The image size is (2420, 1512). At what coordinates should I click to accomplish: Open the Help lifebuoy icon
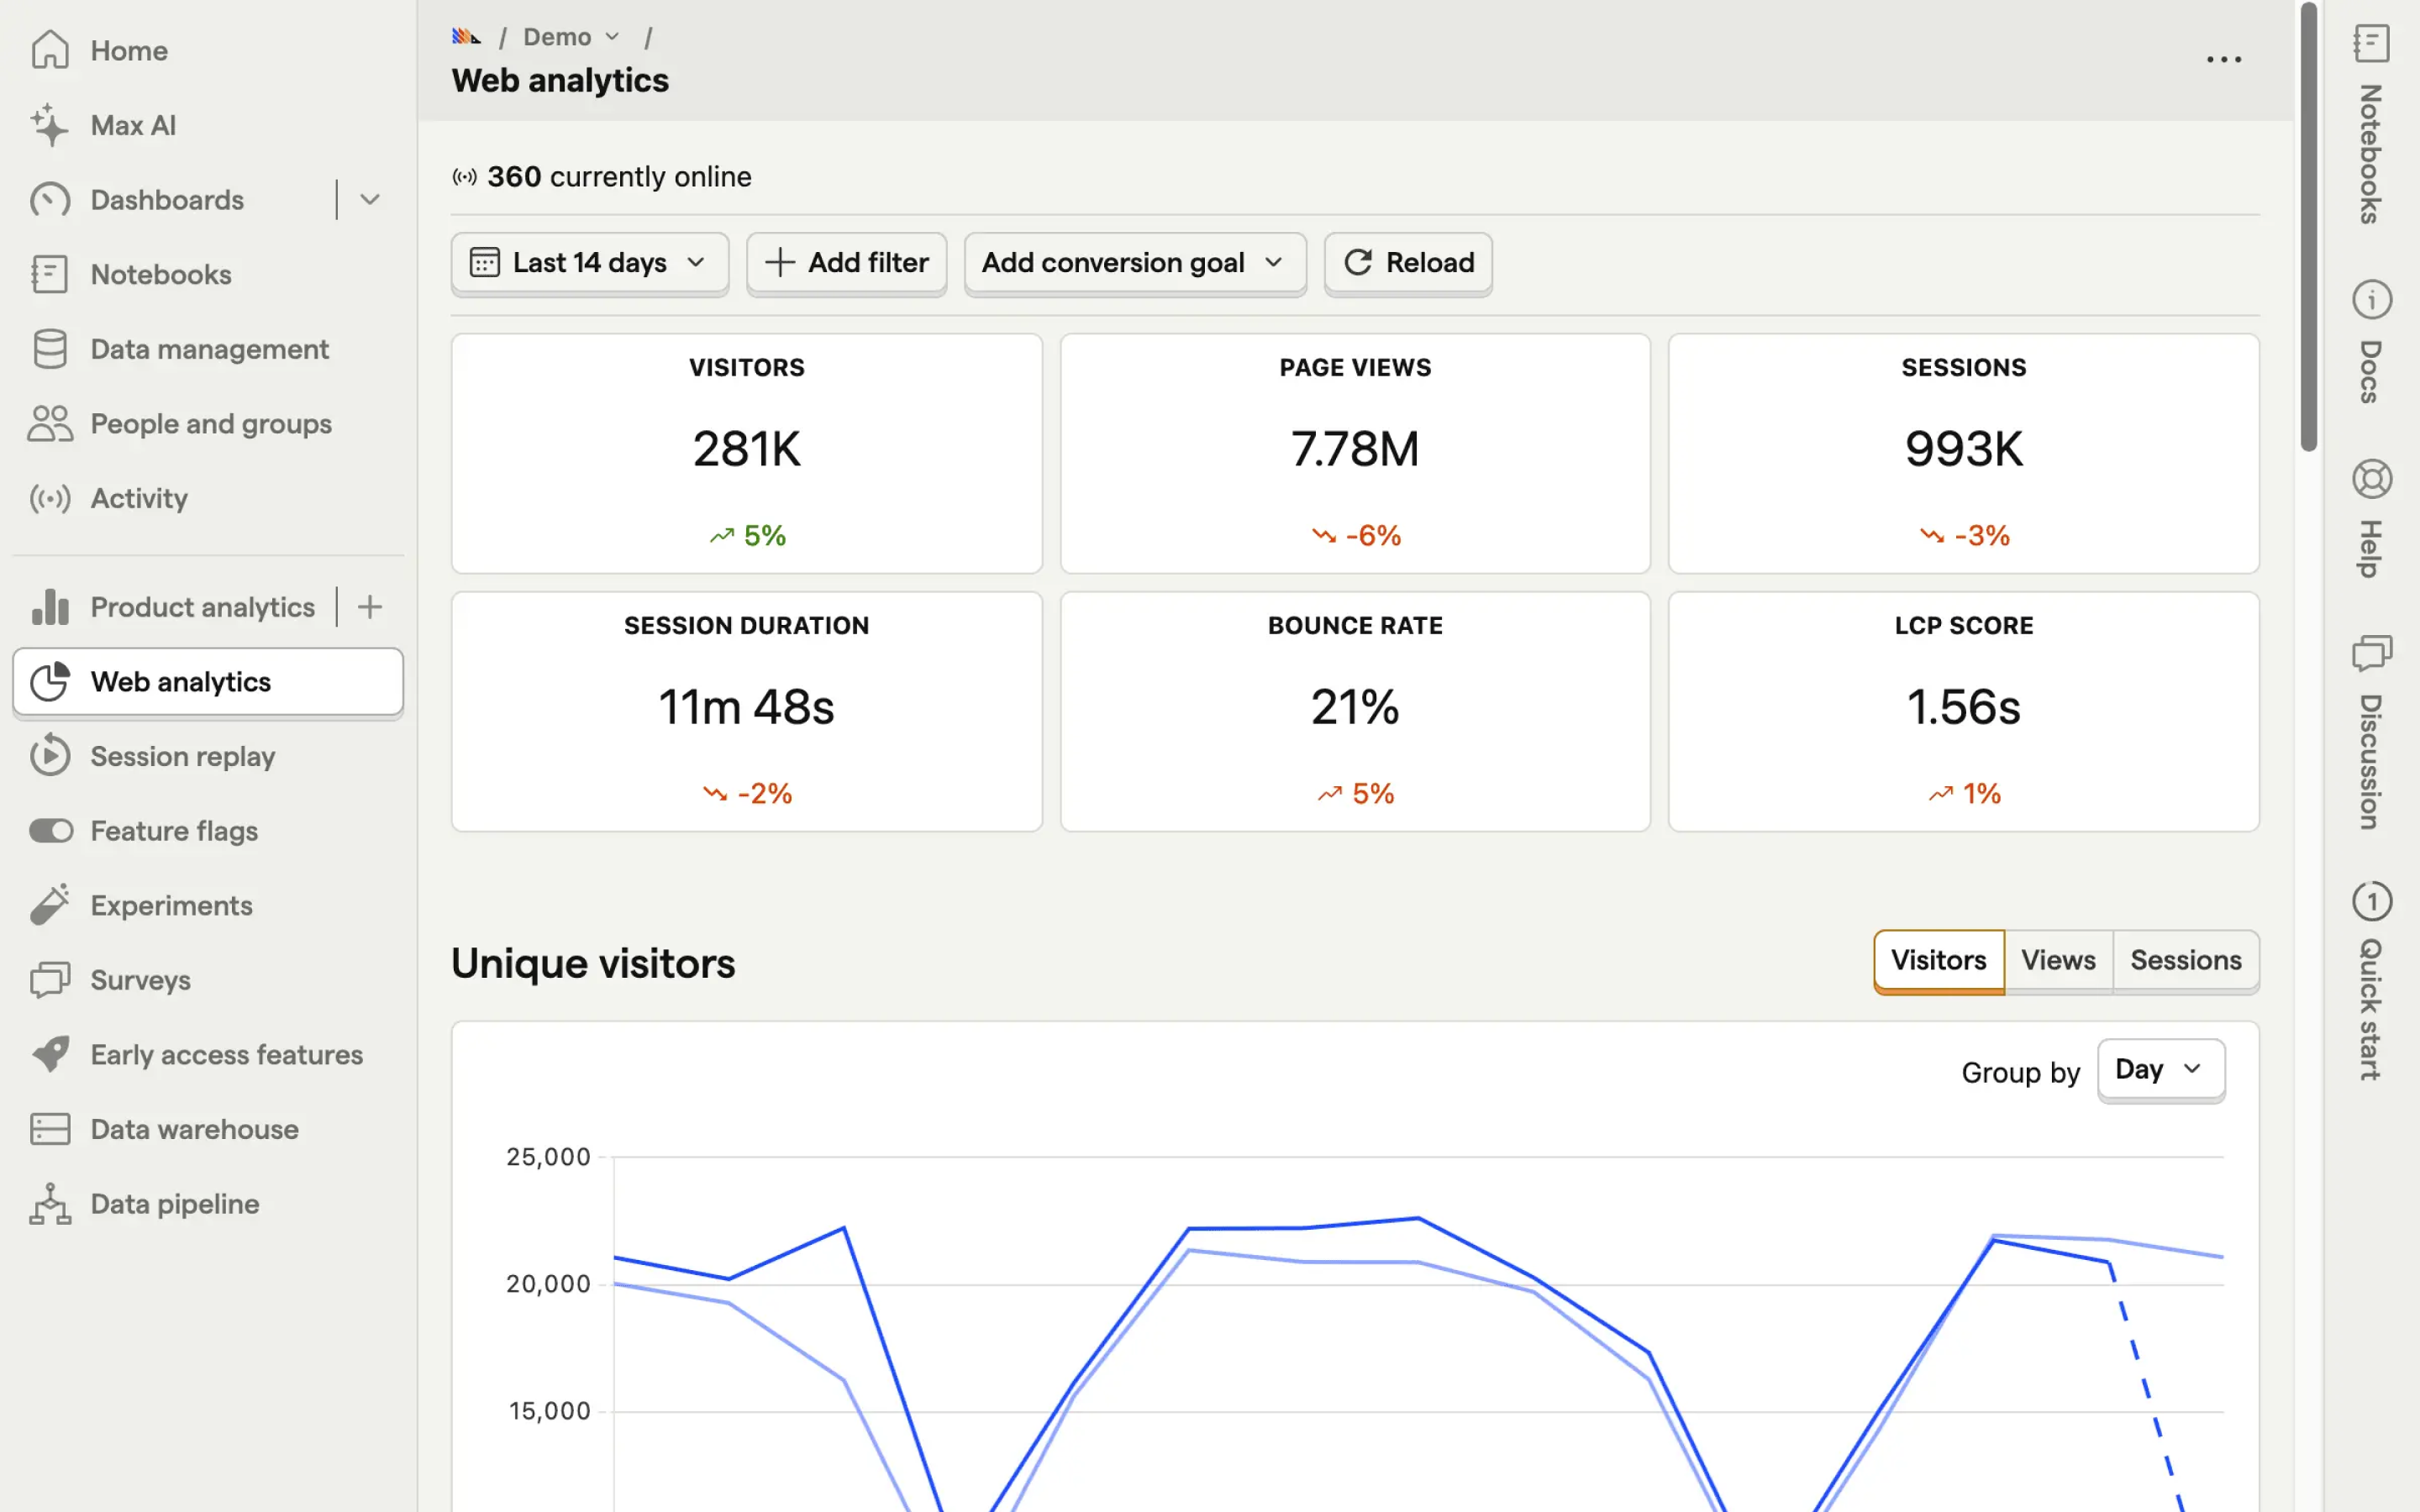coord(2371,479)
